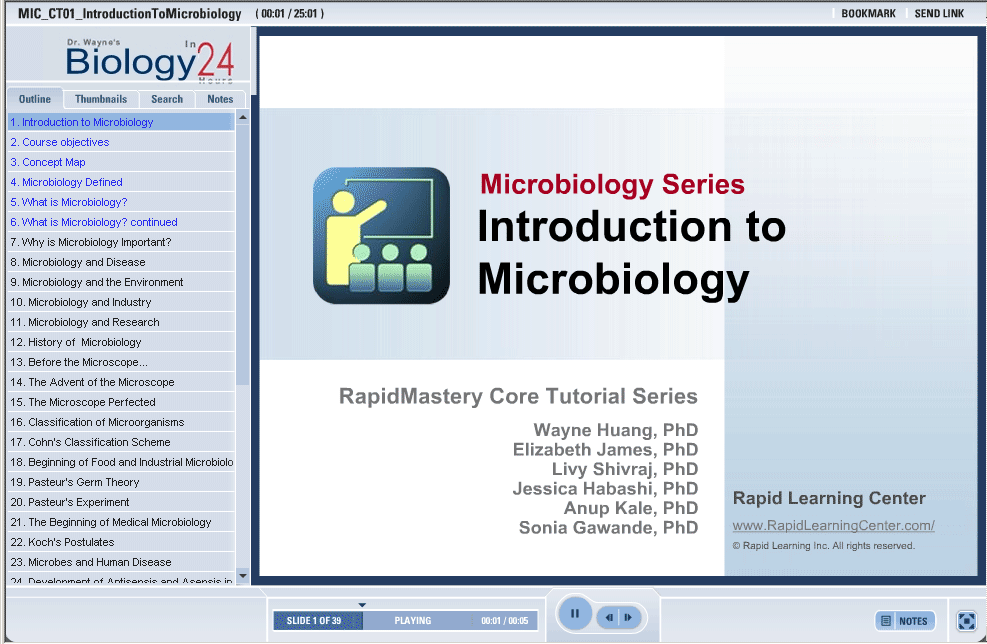Toggle full screen view icon
The width and height of the screenshot is (987, 644).
click(x=966, y=621)
